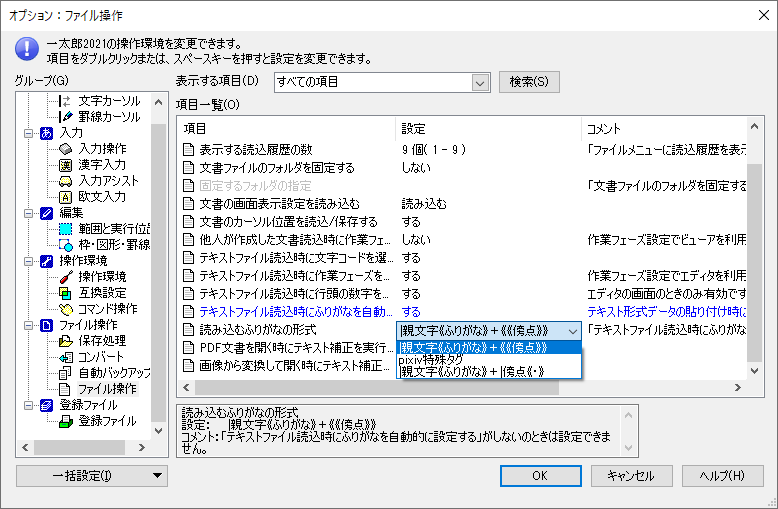778x509 pixels.
Task: Choose |親文字《ふりがな》+《《傍点》》 option in list
Action: click(x=489, y=347)
